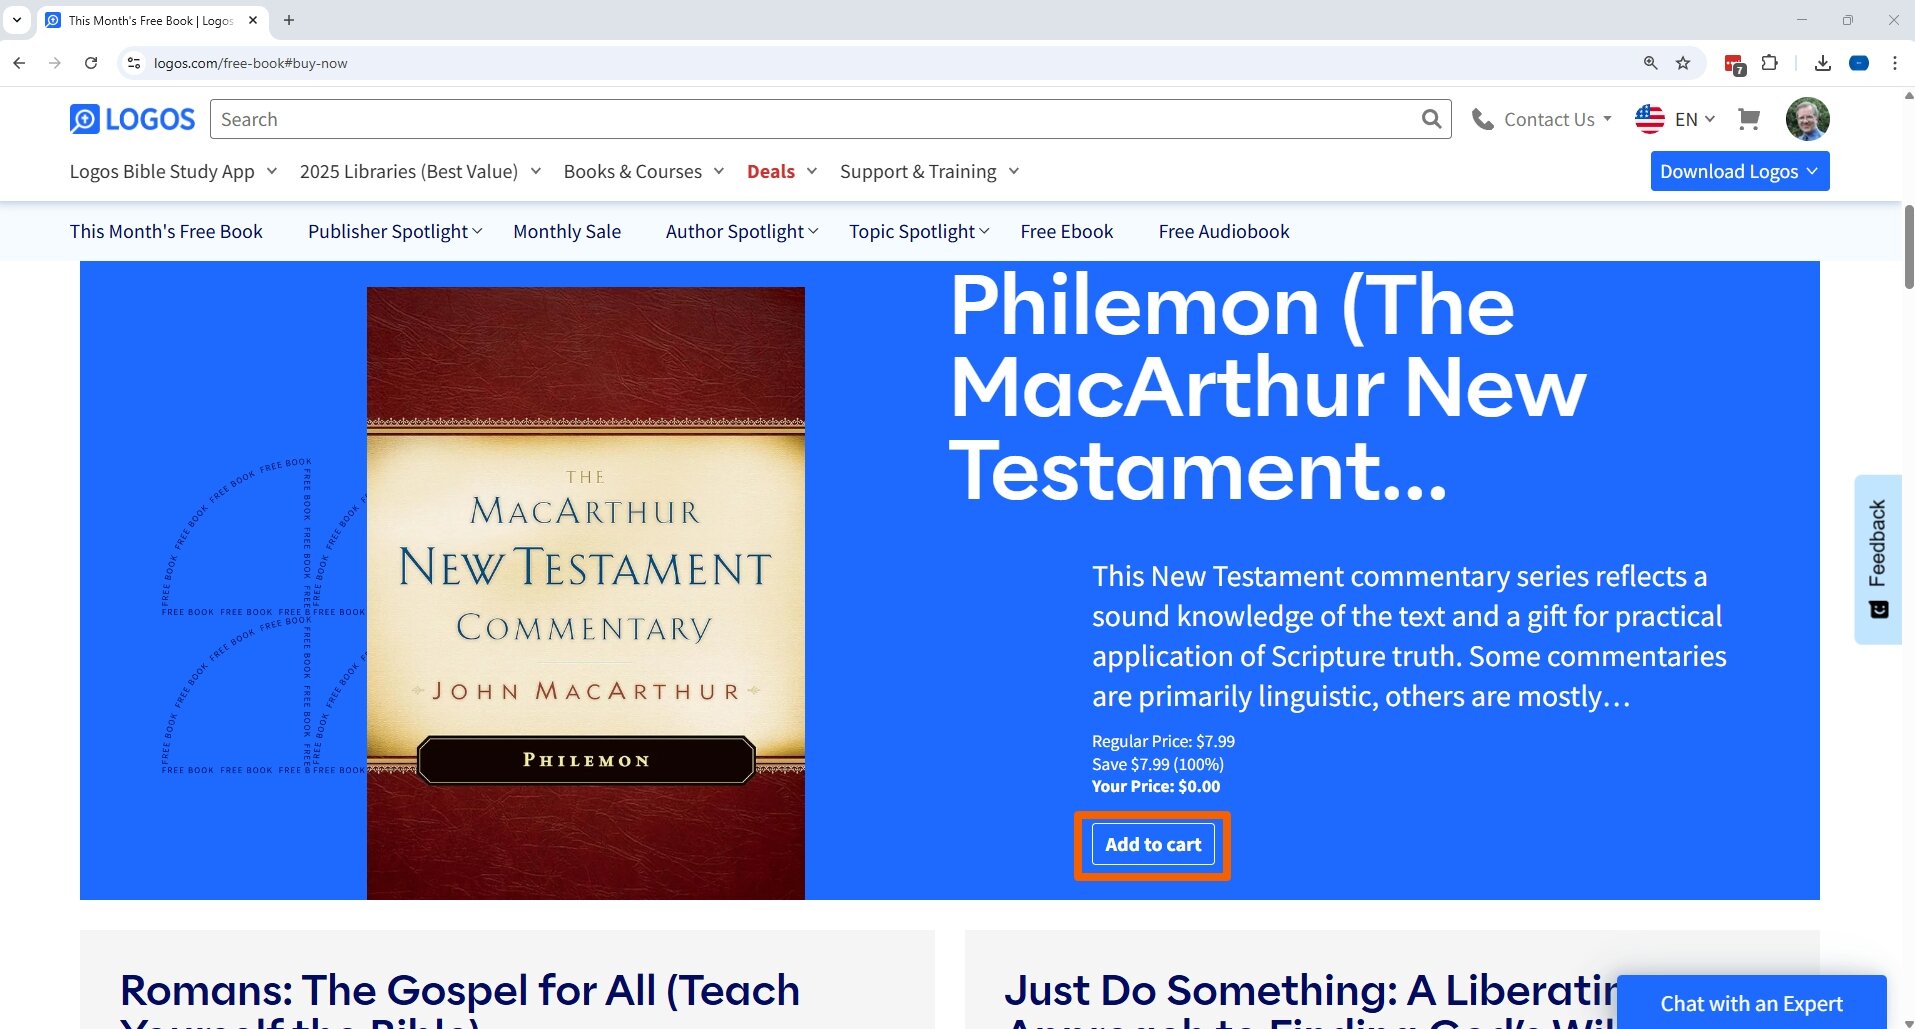Expand Support & Training menu
Screen dimensions: 1915x1029
click(x=929, y=171)
